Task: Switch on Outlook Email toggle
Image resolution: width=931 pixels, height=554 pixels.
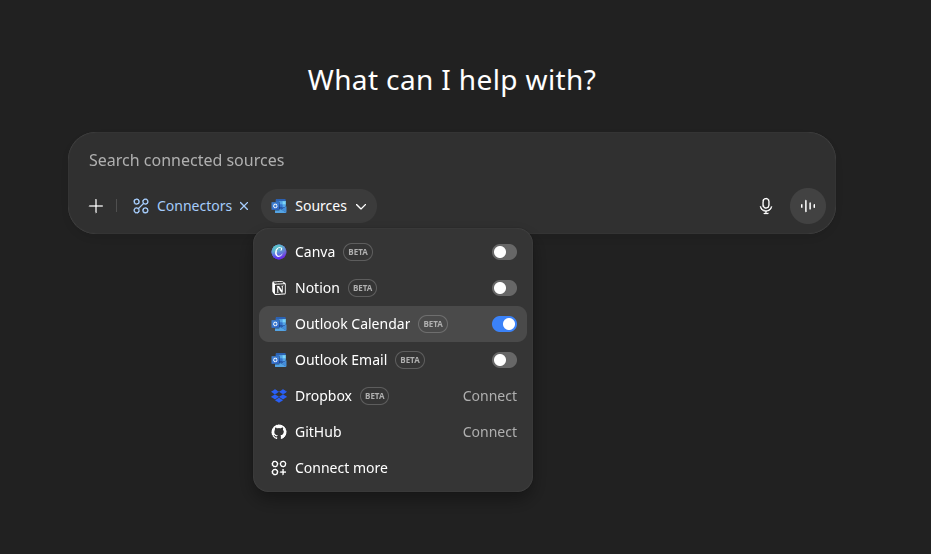Action: (x=504, y=360)
